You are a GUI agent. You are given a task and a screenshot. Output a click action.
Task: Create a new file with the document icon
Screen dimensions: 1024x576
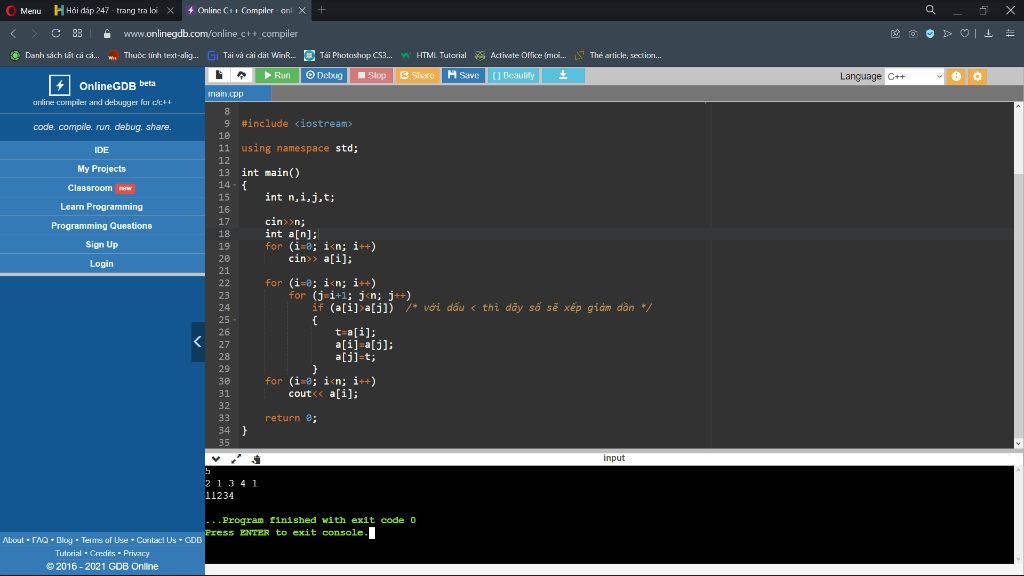click(219, 75)
